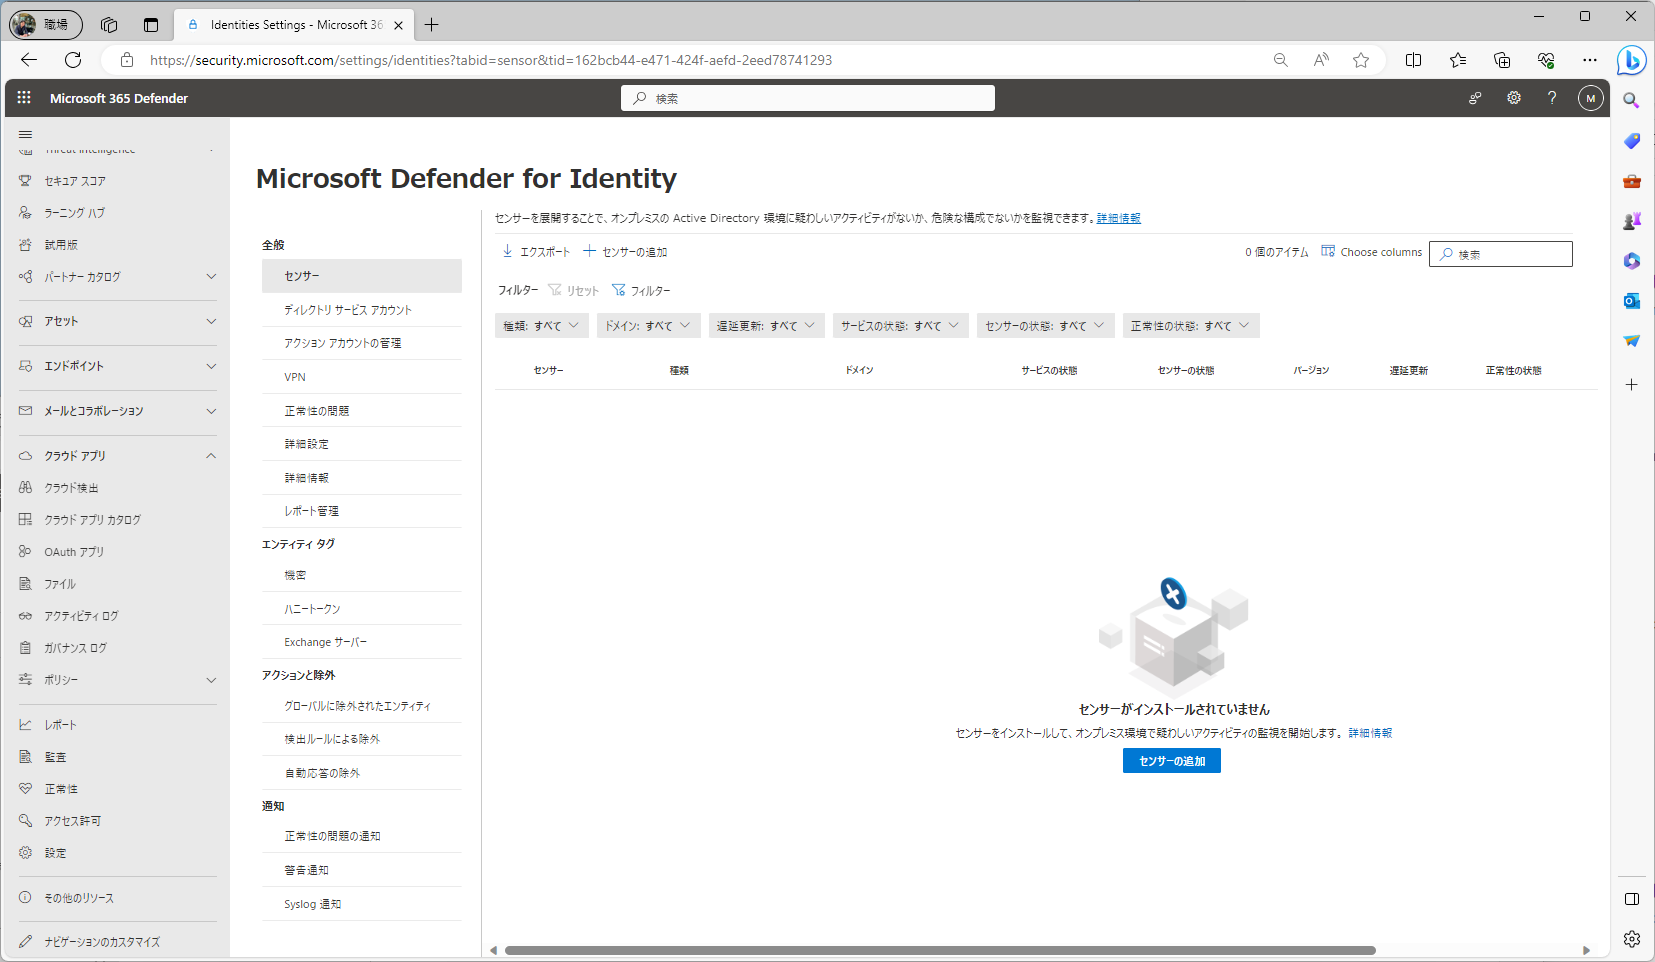Viewport: 1655px width, 962px height.
Task: Open the sensor status filter dropdown
Action: (x=1045, y=326)
